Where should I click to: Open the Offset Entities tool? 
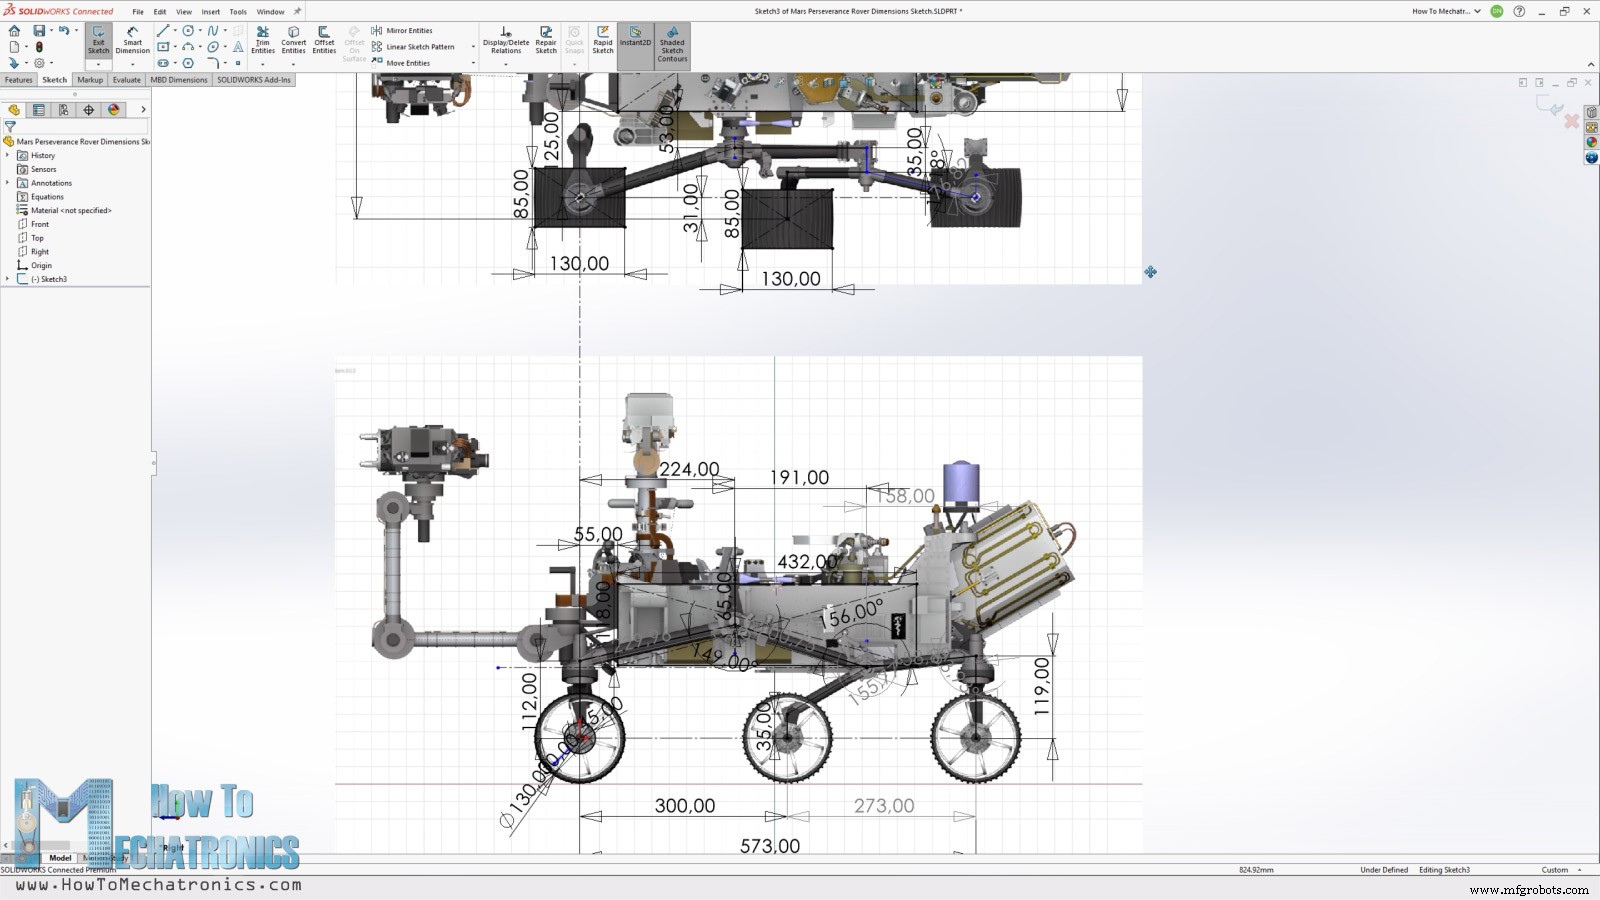coord(323,40)
